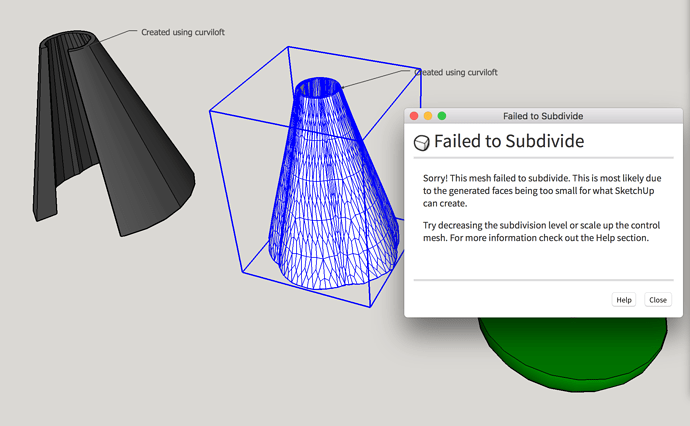Image resolution: width=690 pixels, height=426 pixels.
Task: Click the large 'Failed to Subdivide' heading
Action: 509,141
